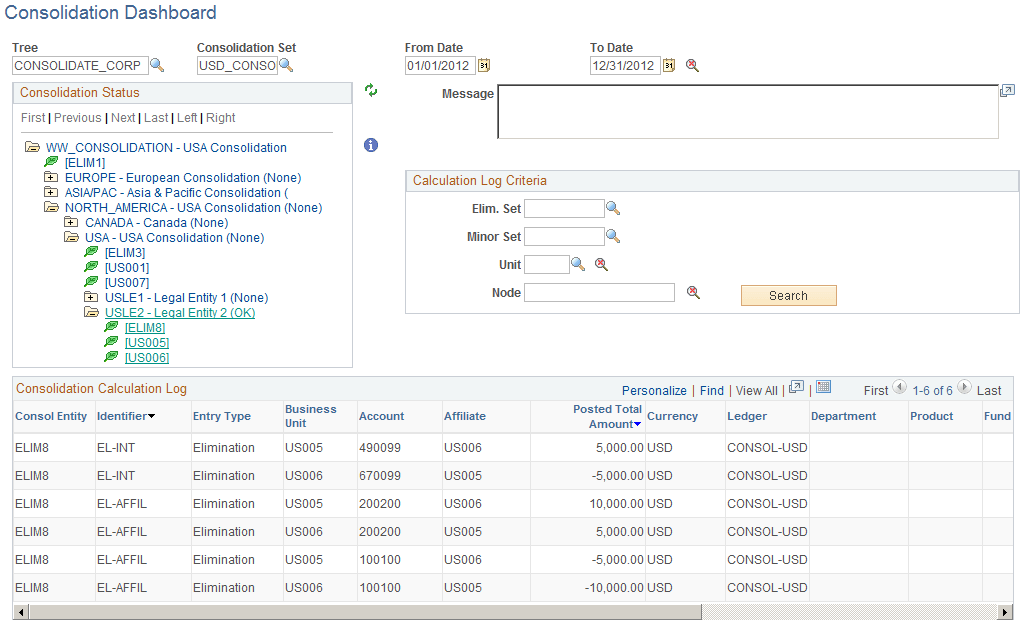Expand the EUROPE consolidation tree node
Screen dimensions: 1022x620
pyautogui.click(x=50, y=177)
